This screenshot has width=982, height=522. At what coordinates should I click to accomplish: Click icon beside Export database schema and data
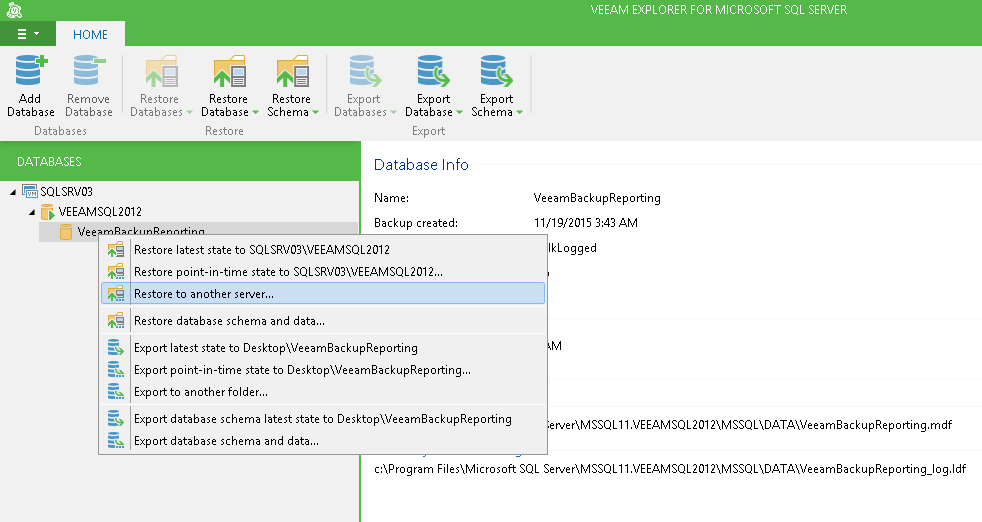click(x=115, y=441)
